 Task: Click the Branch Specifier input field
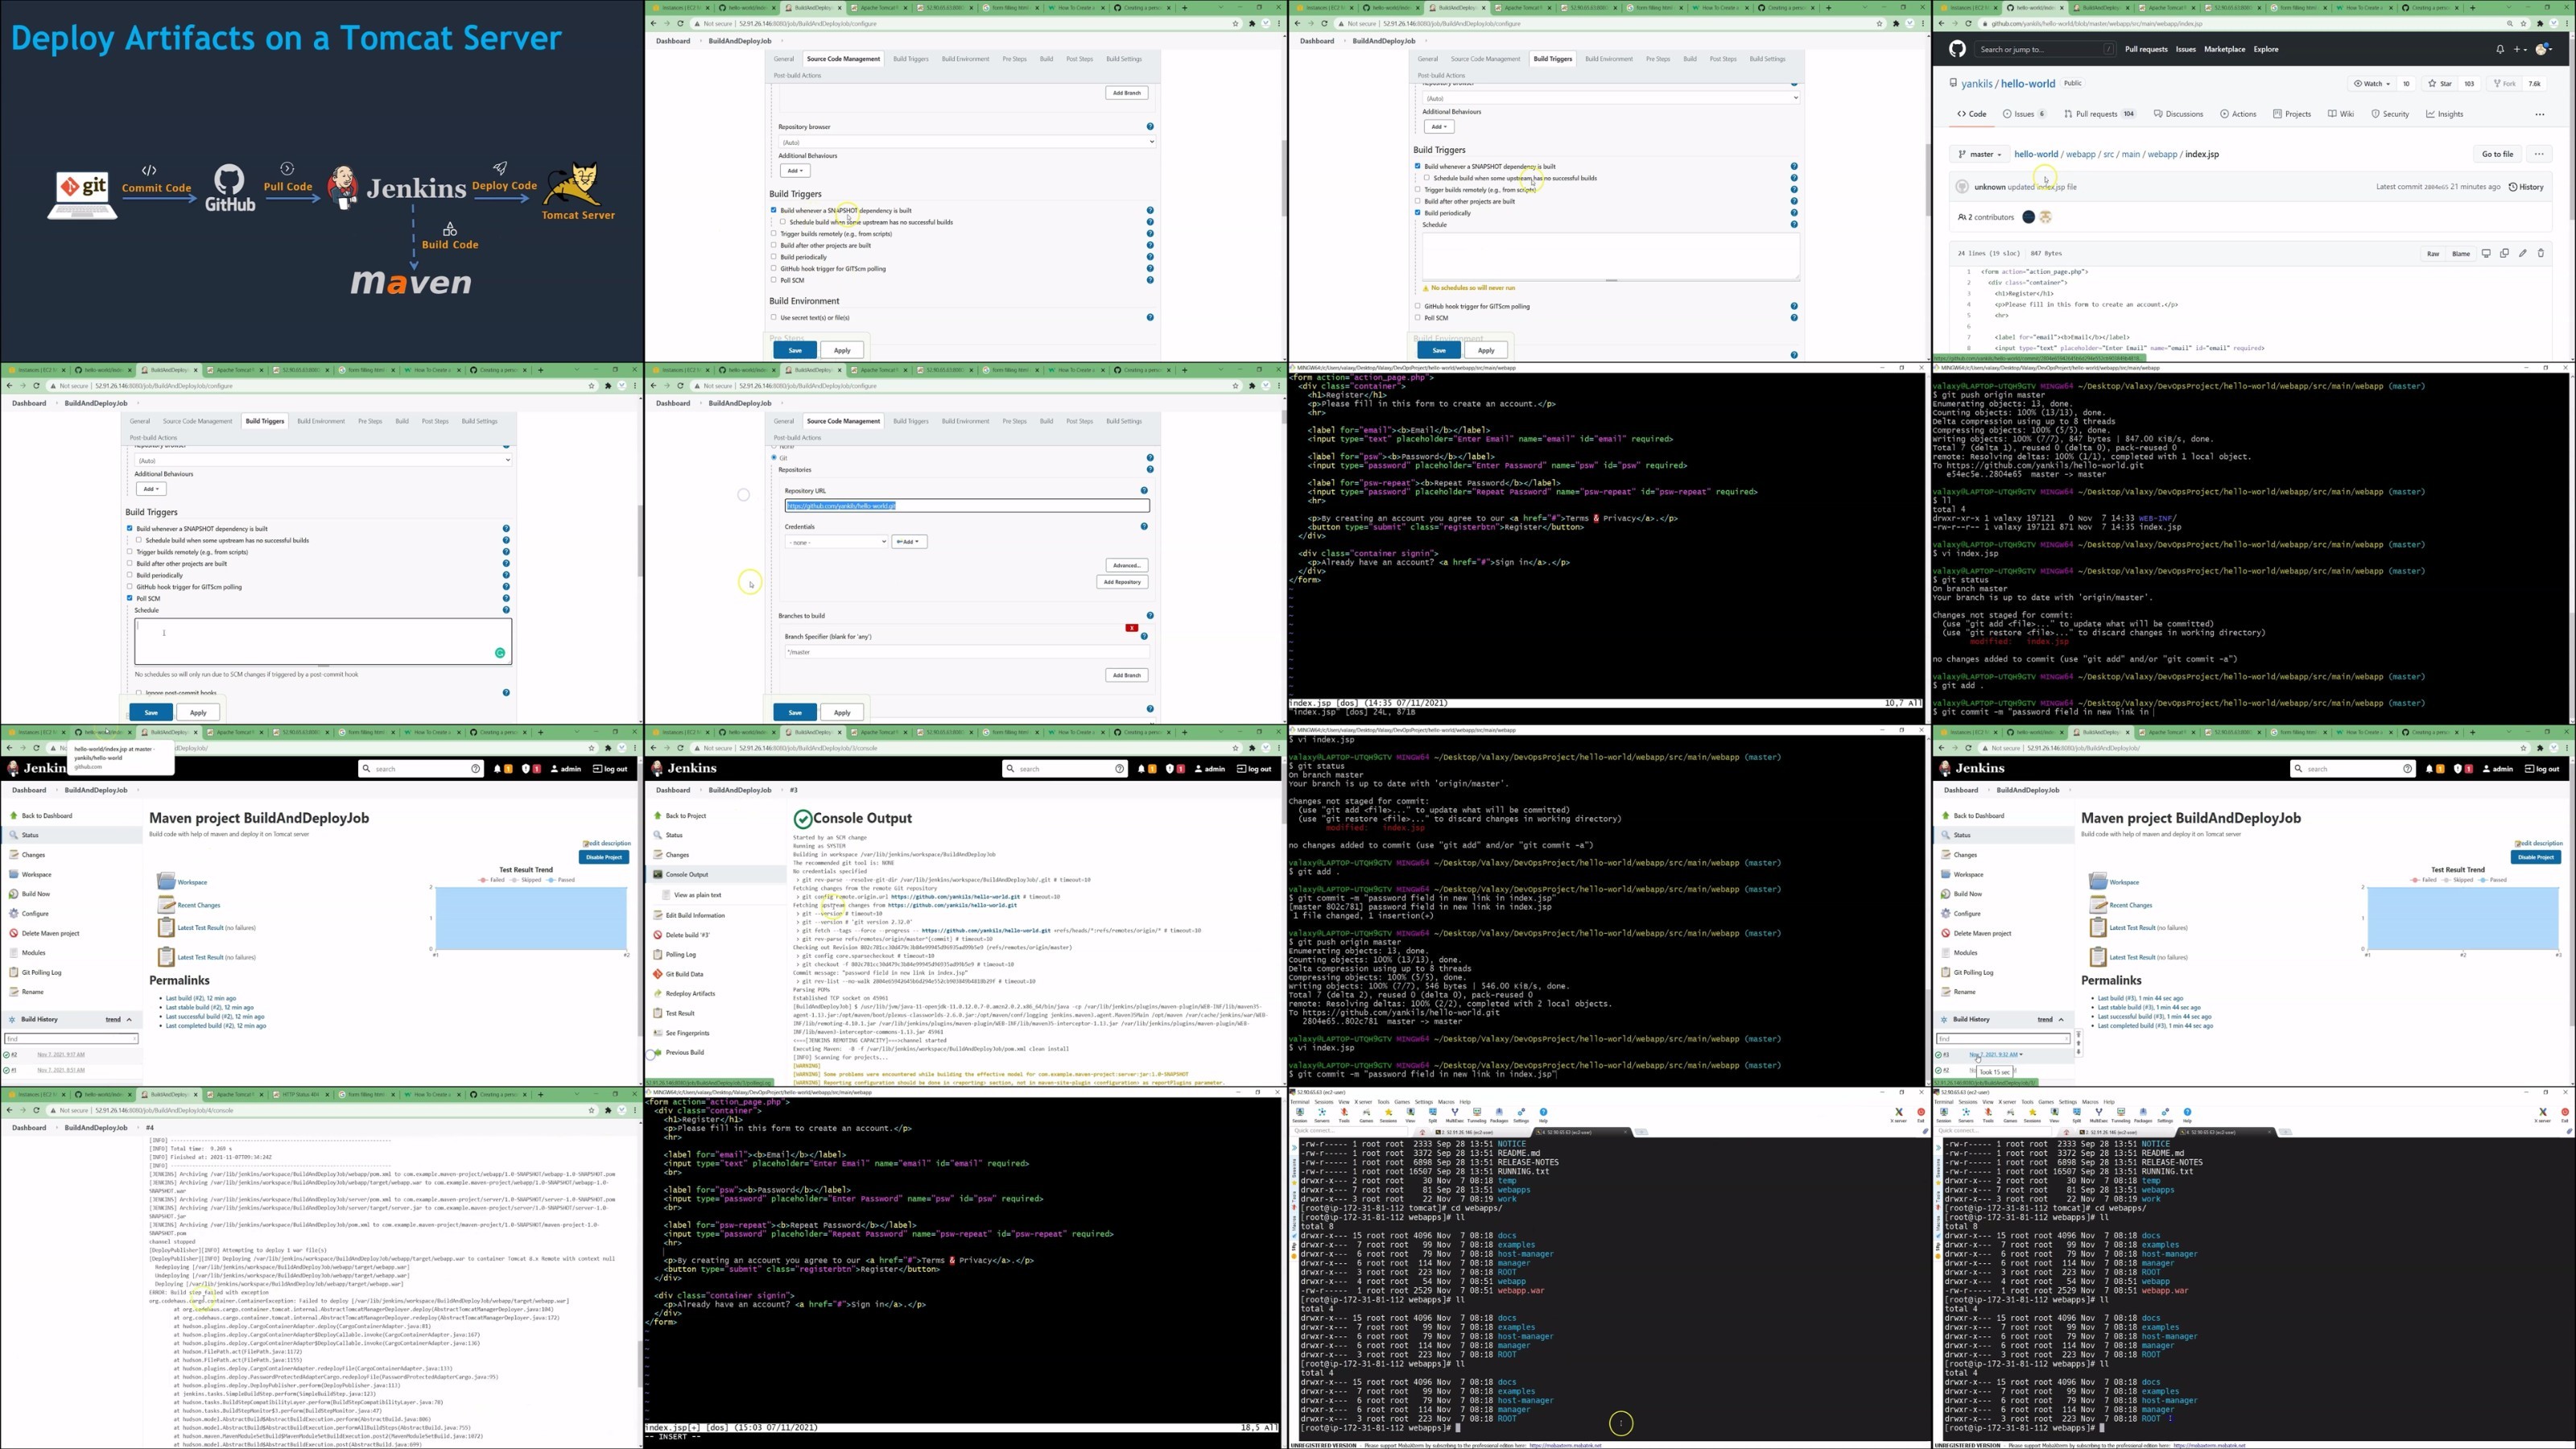tap(966, 652)
